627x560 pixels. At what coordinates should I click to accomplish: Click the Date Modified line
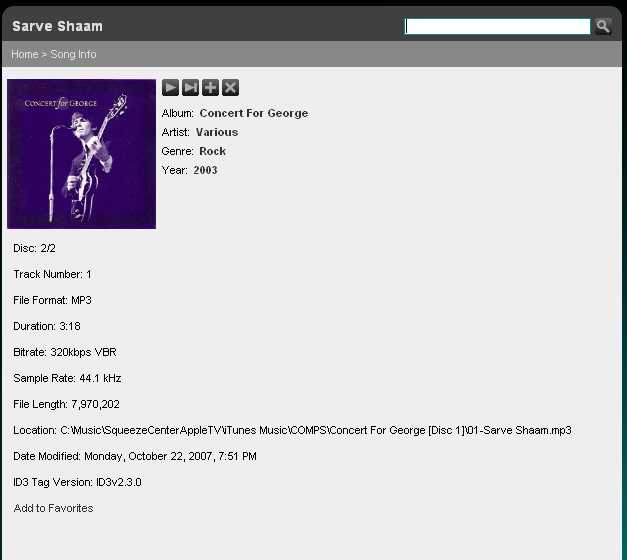click(x=135, y=456)
